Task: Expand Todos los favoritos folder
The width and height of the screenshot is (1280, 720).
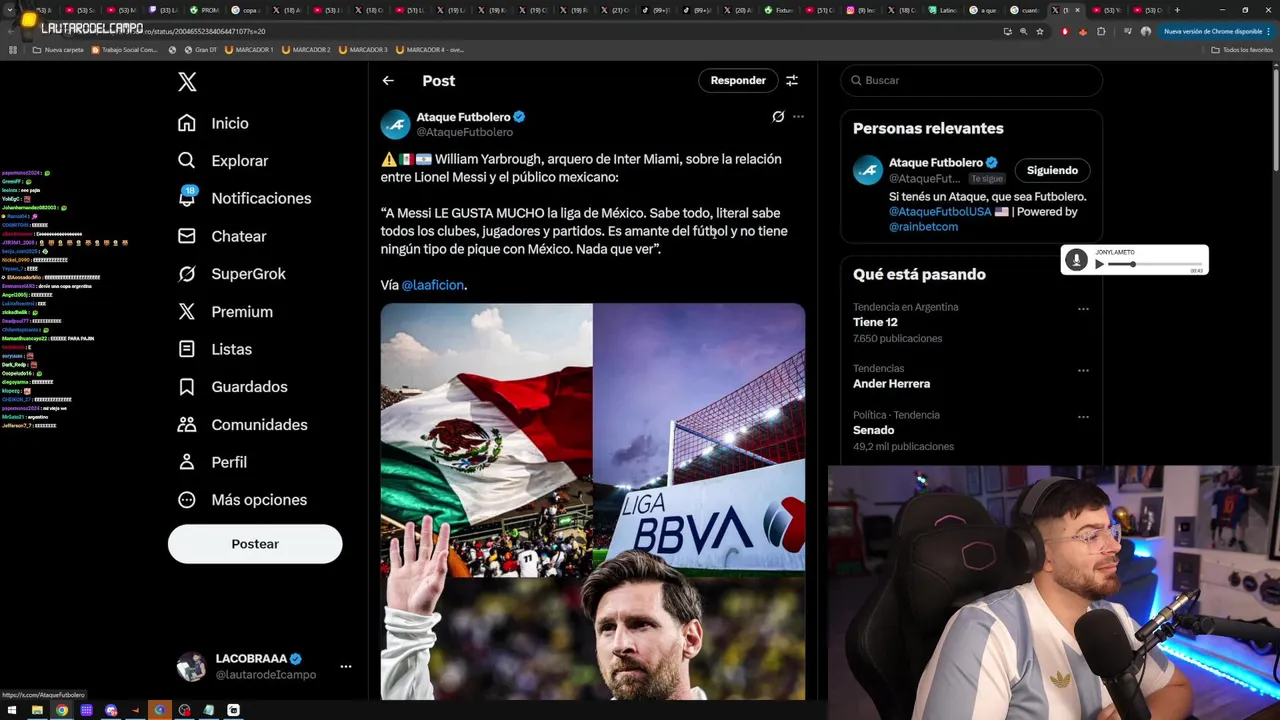Action: [x=1242, y=50]
